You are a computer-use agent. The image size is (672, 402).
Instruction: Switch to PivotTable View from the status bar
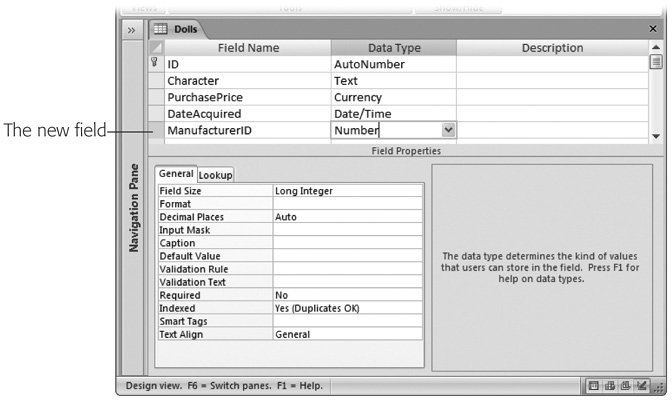pyautogui.click(x=609, y=386)
